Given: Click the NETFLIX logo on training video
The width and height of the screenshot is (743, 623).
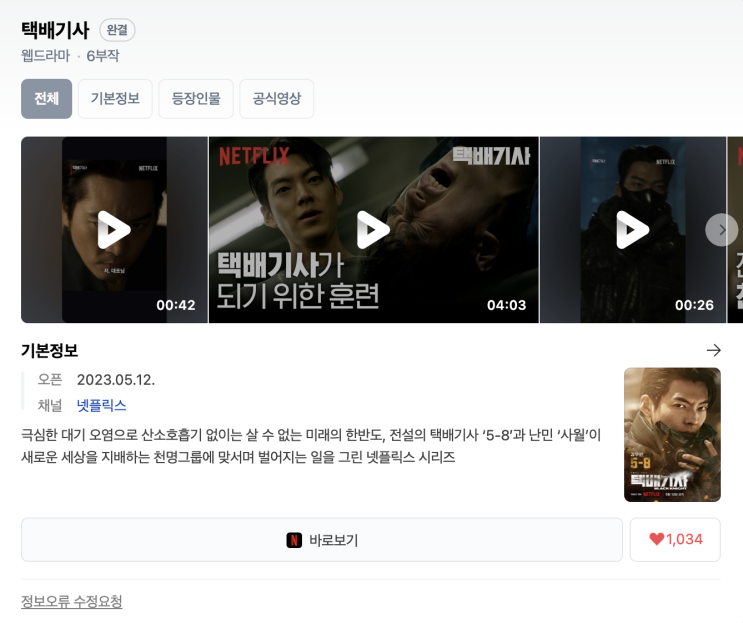Looking at the screenshot, I should [x=254, y=156].
